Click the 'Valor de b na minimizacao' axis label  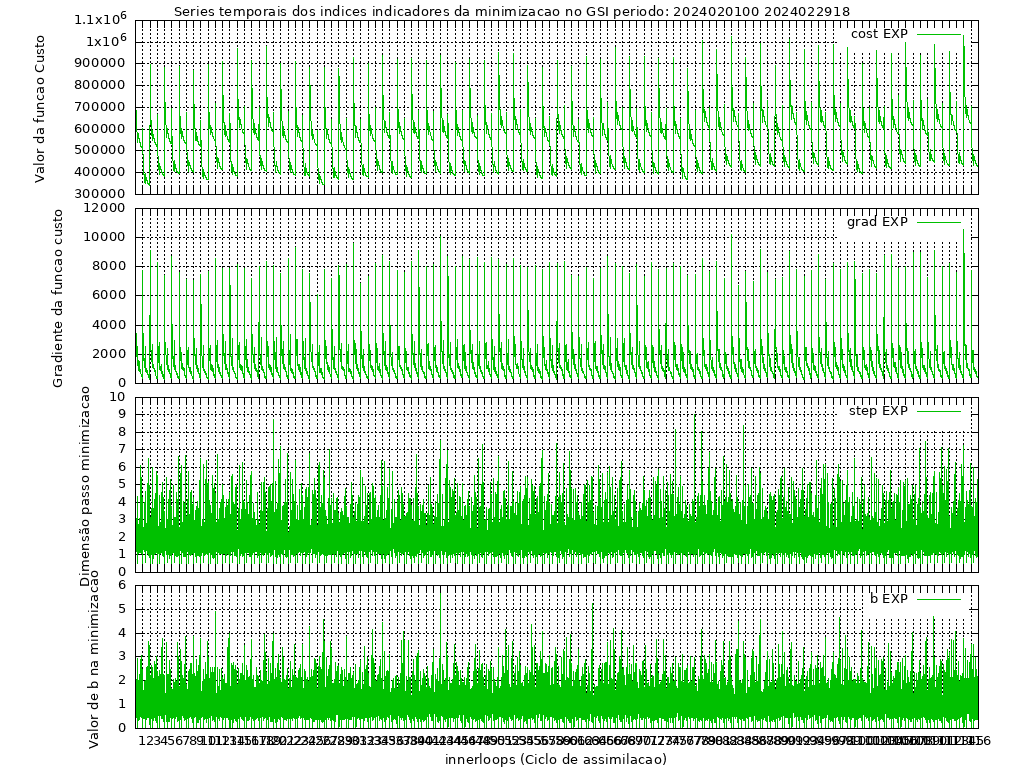[x=94, y=658]
